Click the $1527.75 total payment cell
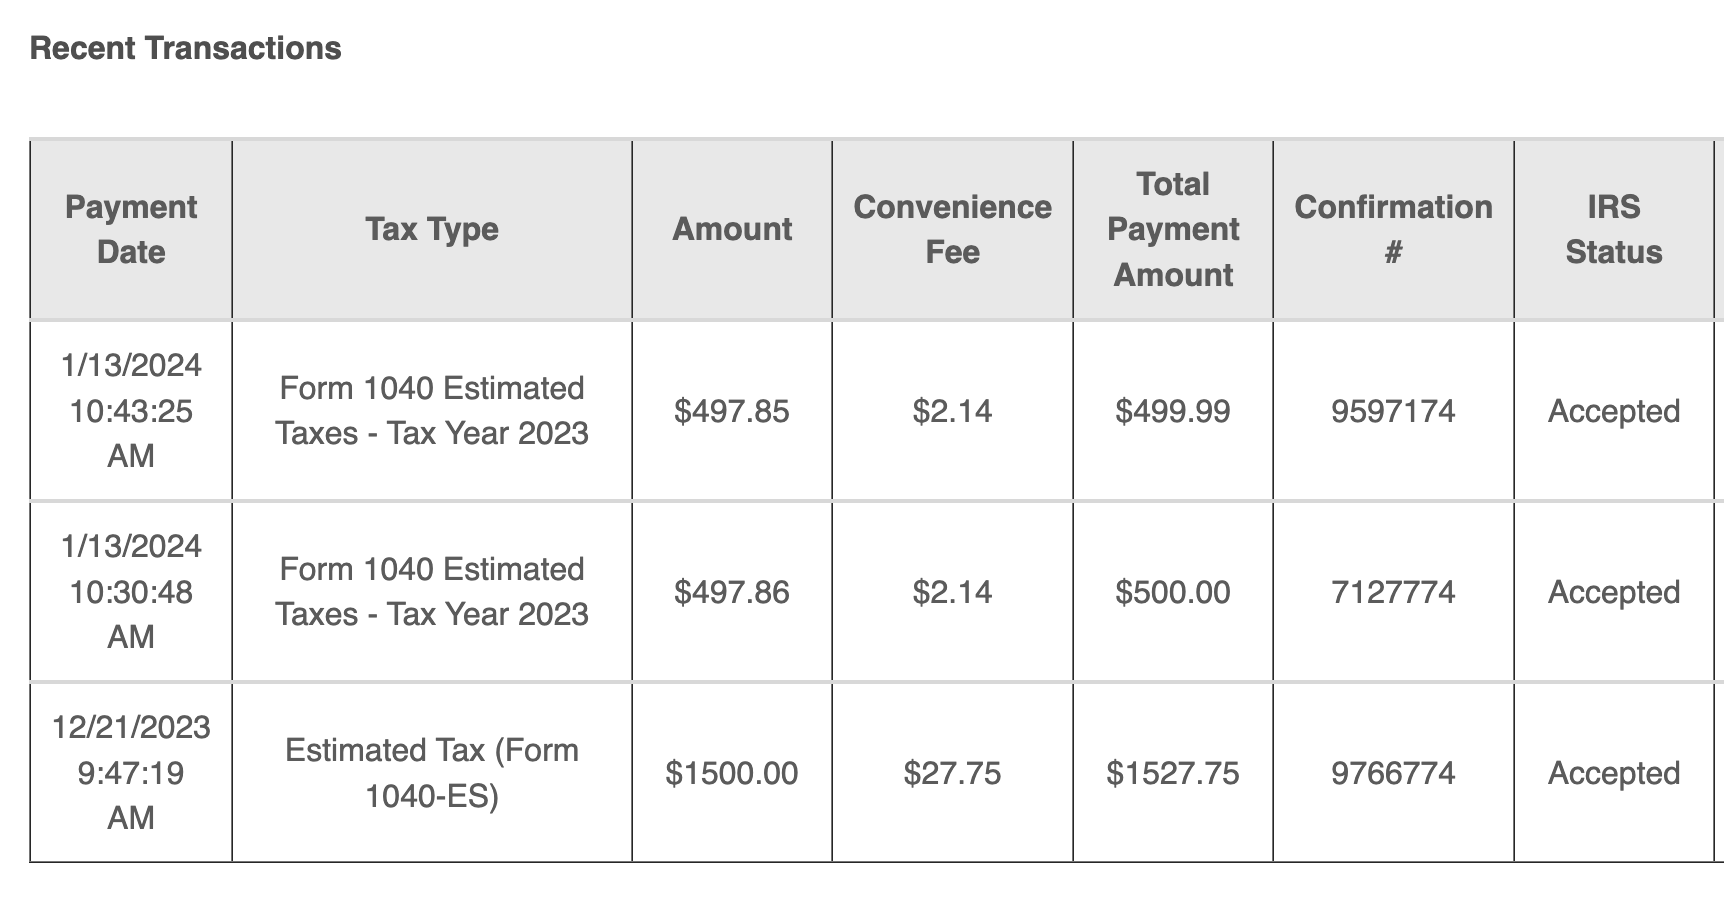This screenshot has width=1724, height=910. pos(1173,773)
